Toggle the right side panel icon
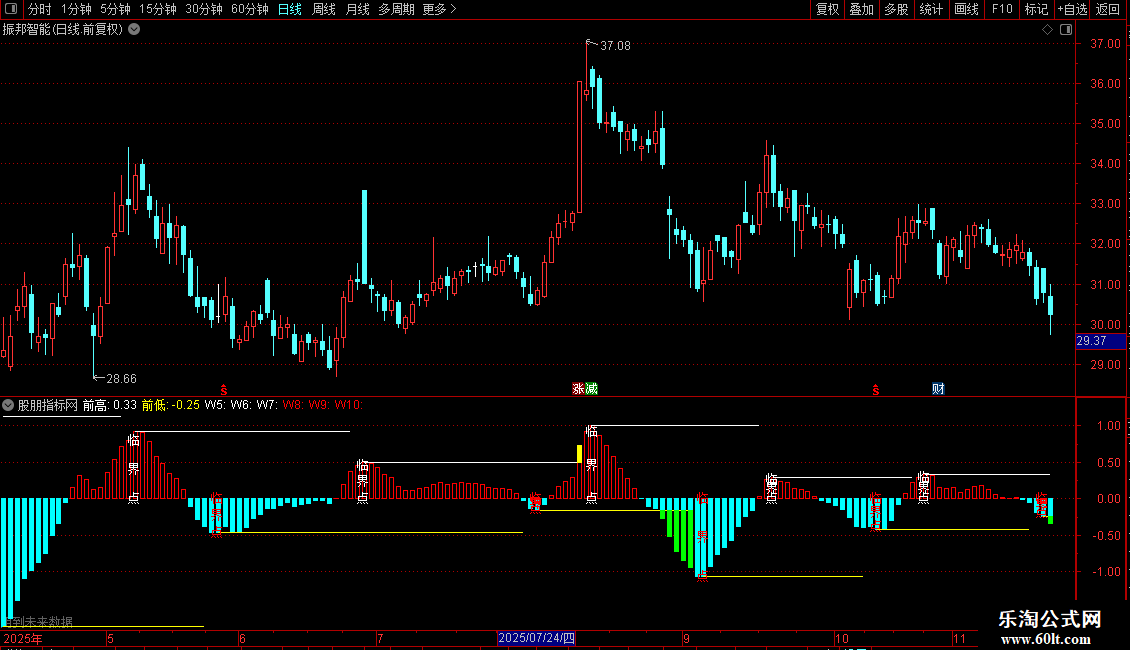Screen dimensions: 1130x650 [1066, 30]
